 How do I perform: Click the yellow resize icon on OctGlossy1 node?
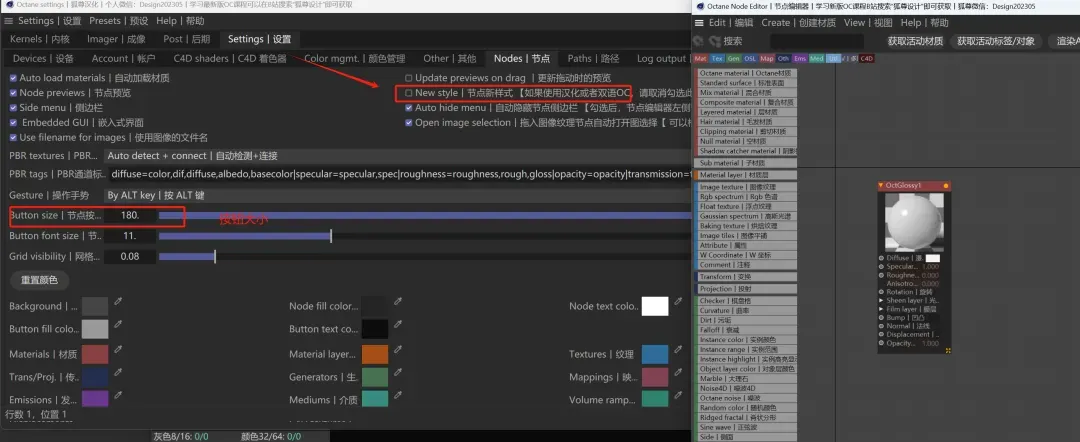coord(948,350)
